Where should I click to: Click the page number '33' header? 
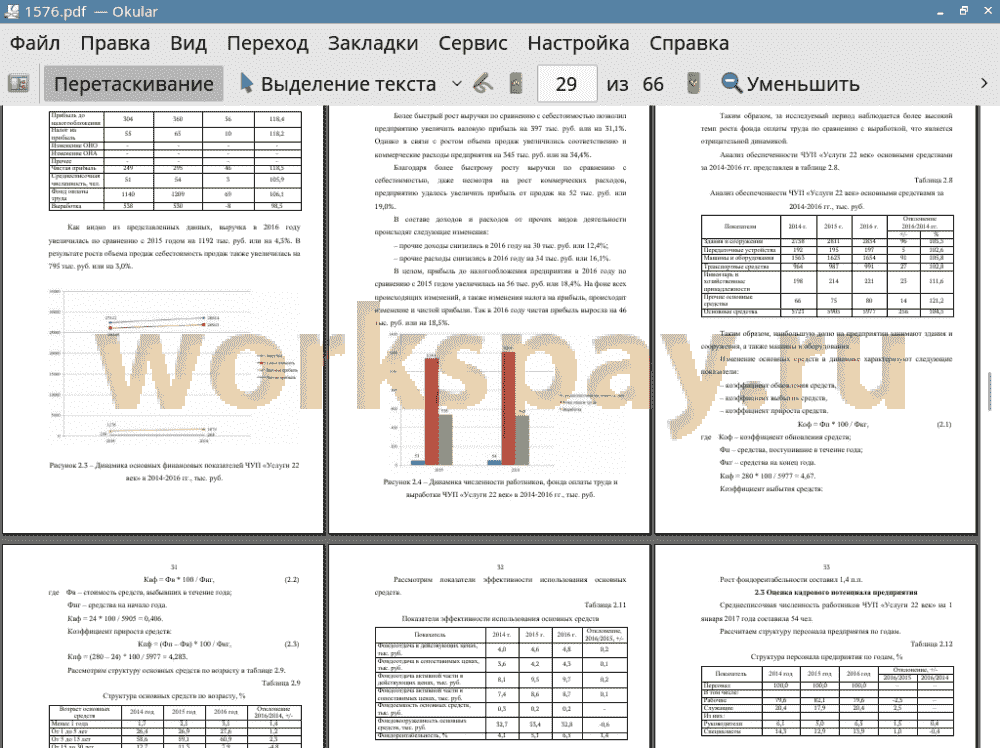[827, 567]
